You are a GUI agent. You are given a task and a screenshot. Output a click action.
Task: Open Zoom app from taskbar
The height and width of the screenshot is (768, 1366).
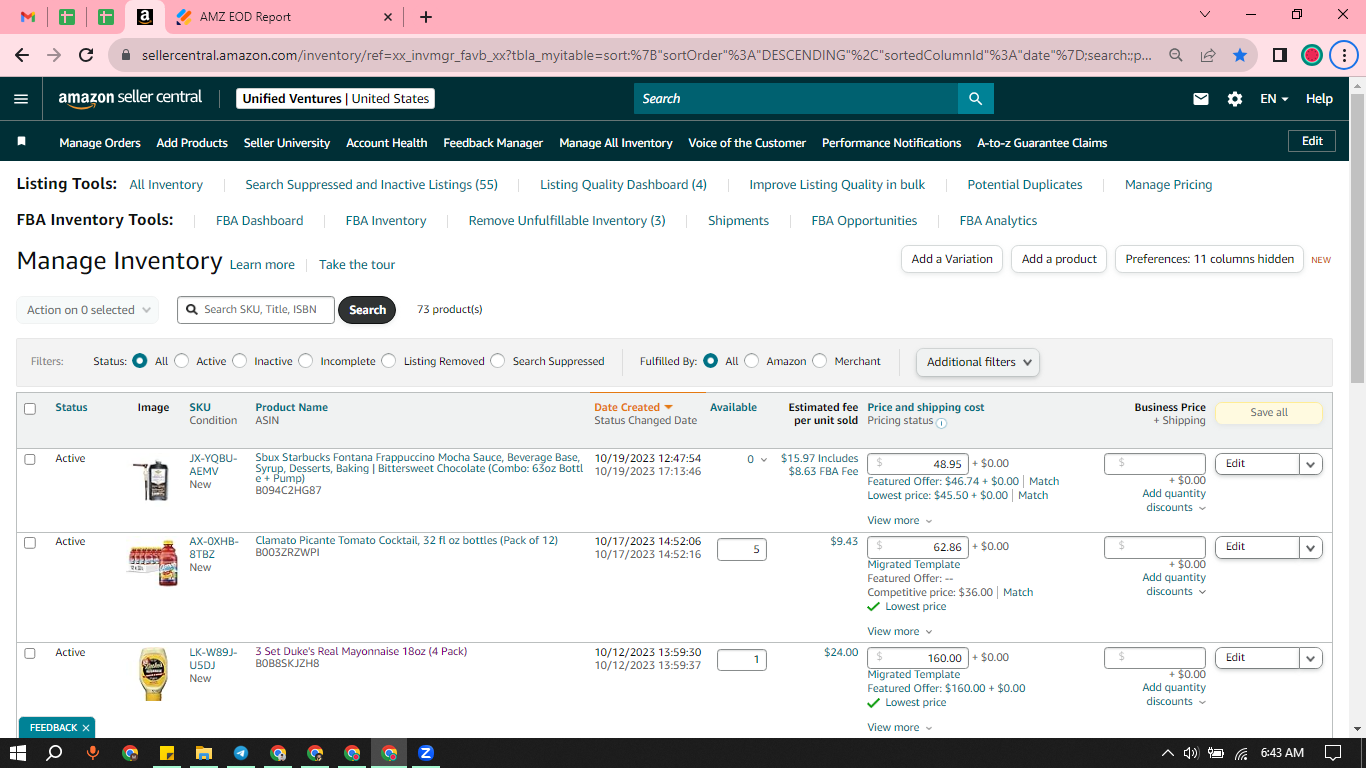coord(426,753)
